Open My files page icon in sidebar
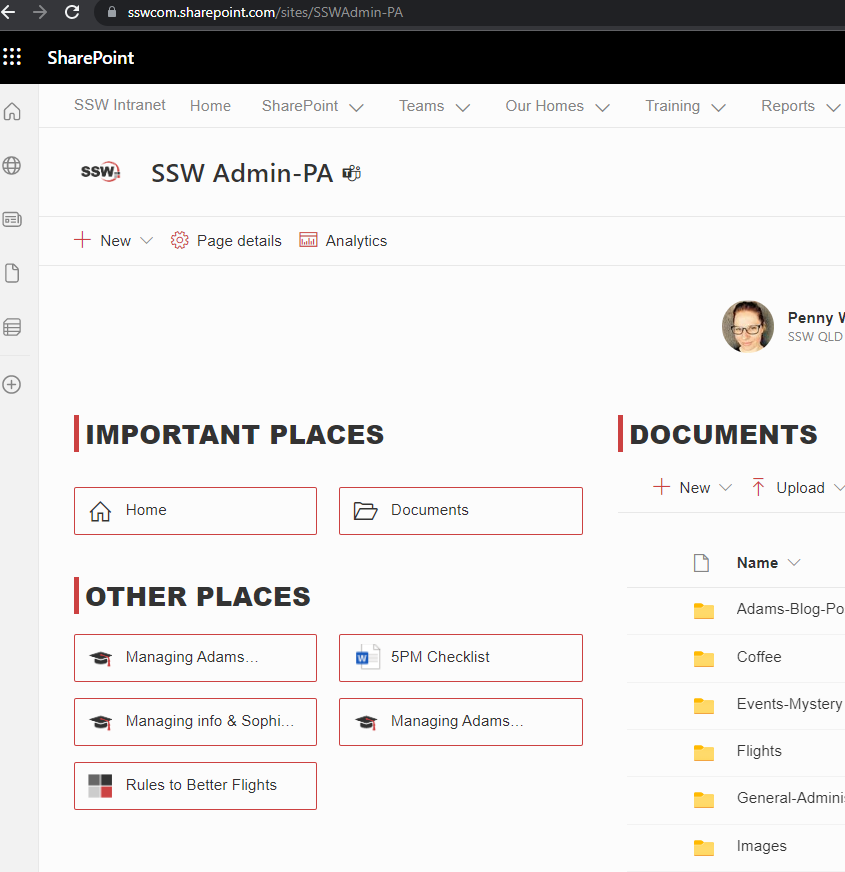The height and width of the screenshot is (872, 845). 12,273
